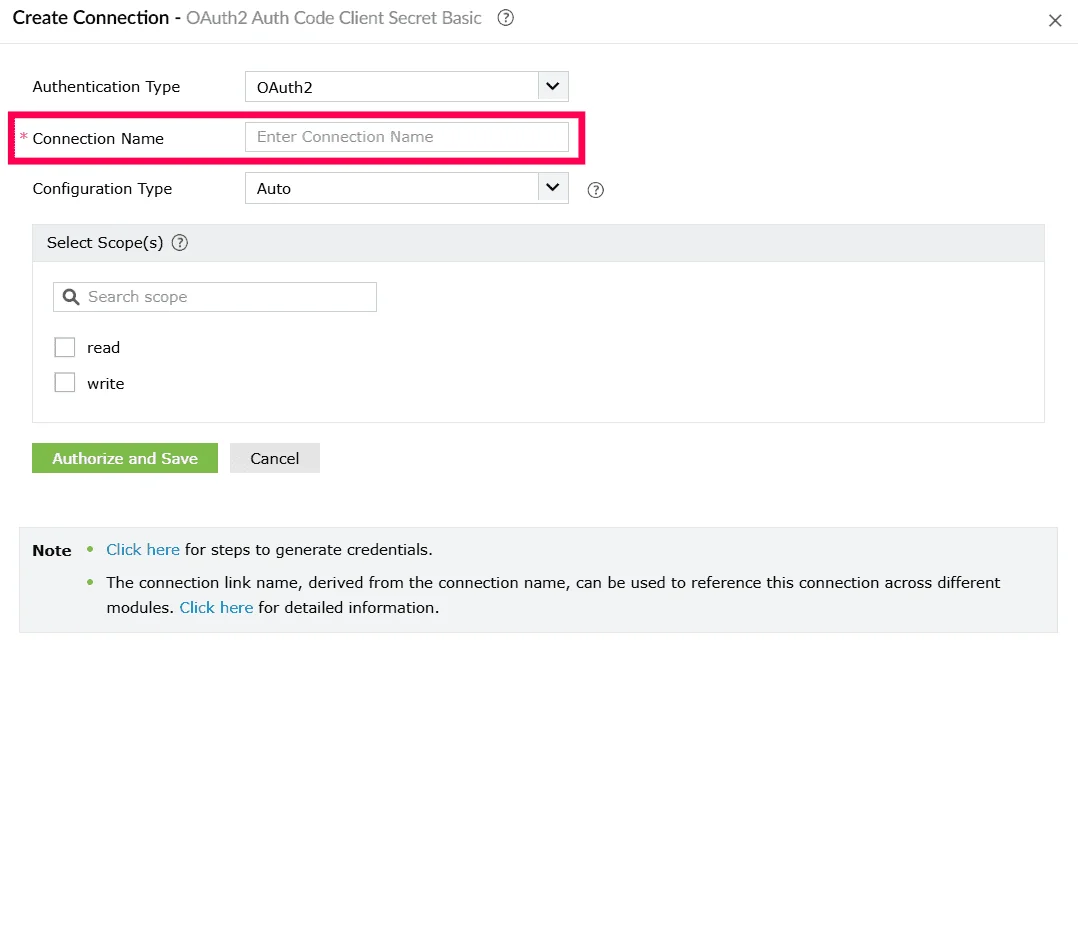Screen dimensions: 1078x944
Task: Open Click here link for generating credentials
Action: pos(142,549)
